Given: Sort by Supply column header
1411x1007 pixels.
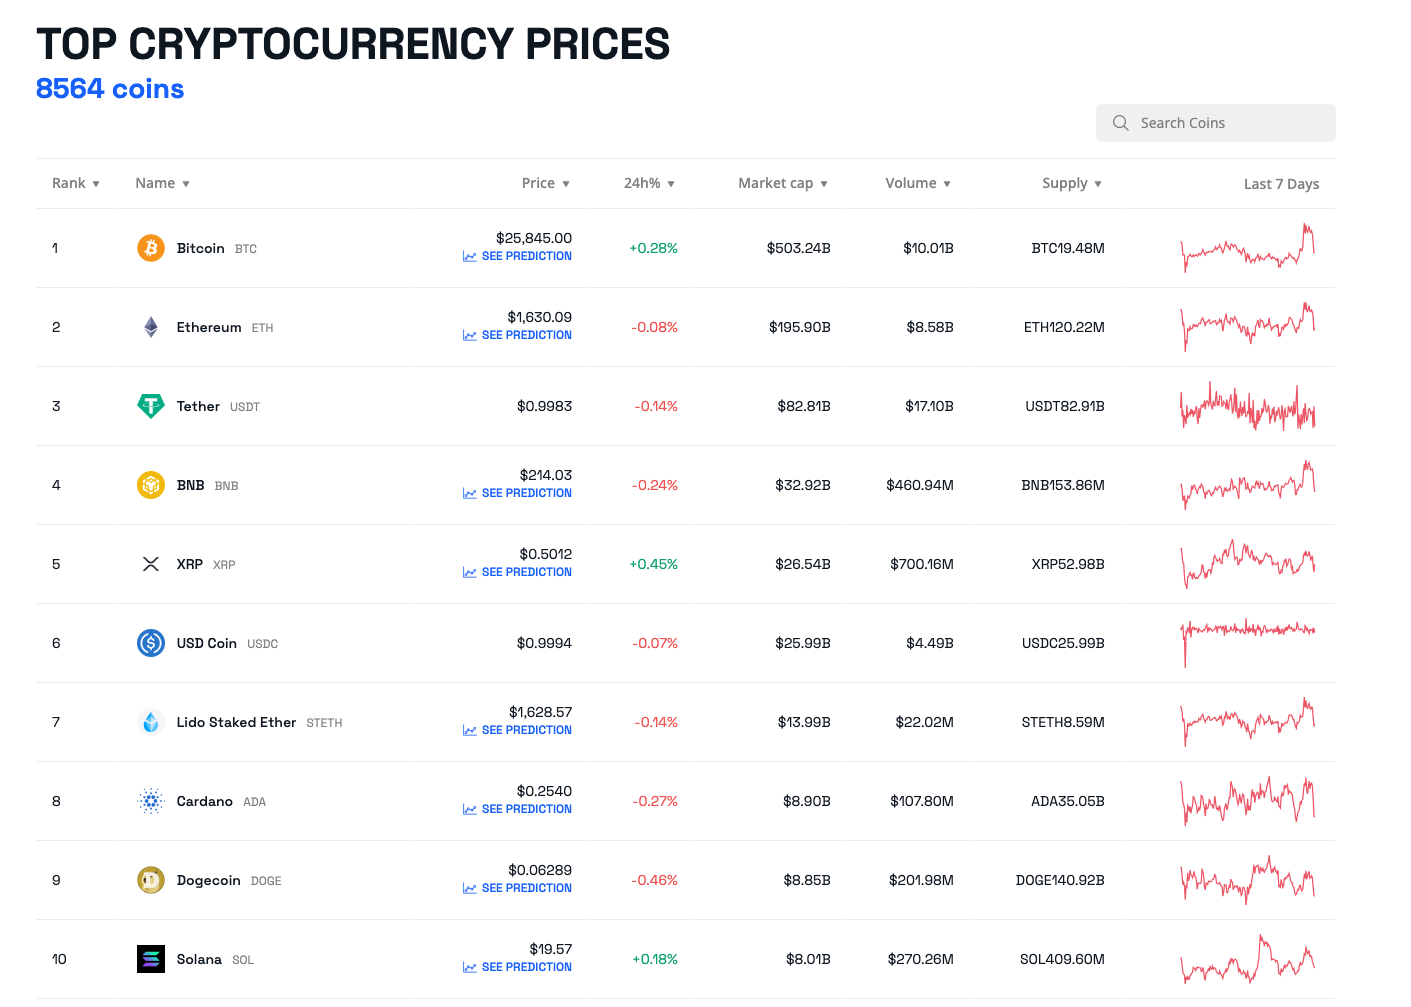Looking at the screenshot, I should (x=1071, y=183).
